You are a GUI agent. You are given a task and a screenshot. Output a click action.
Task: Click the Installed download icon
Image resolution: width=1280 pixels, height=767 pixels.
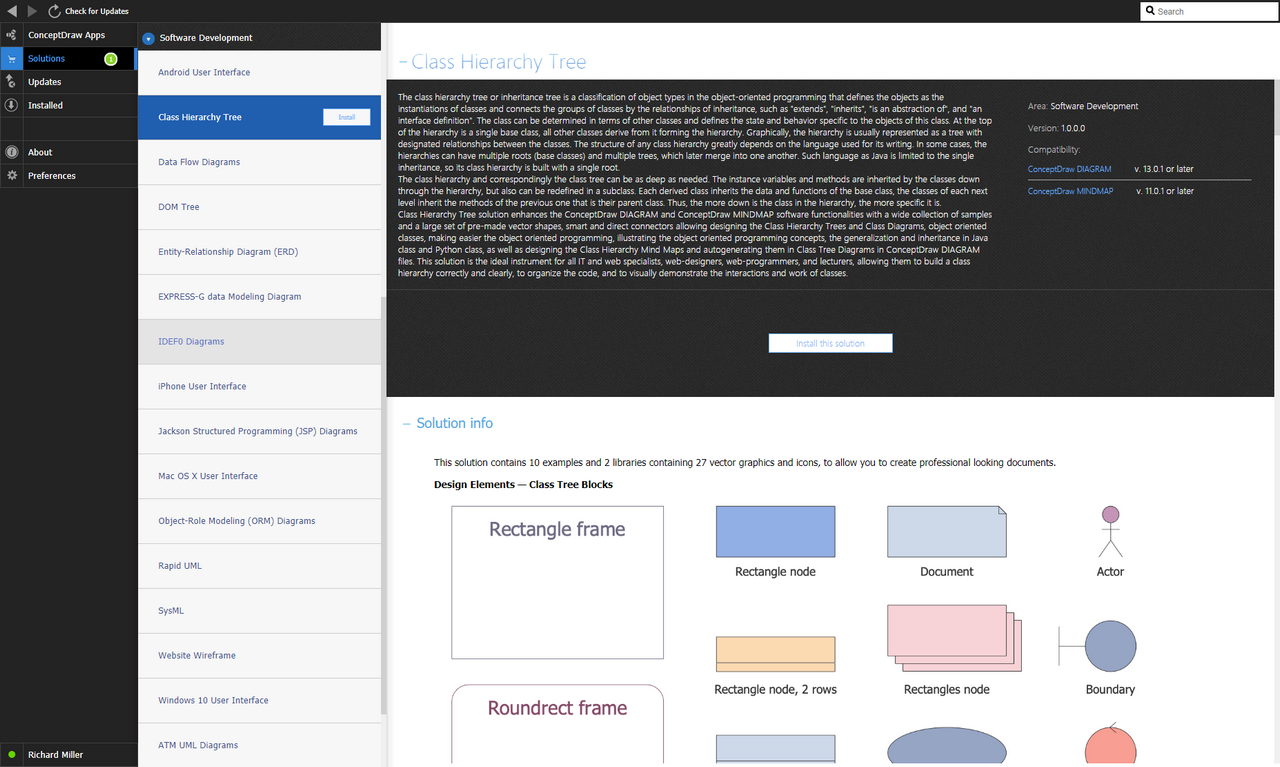tap(10, 105)
